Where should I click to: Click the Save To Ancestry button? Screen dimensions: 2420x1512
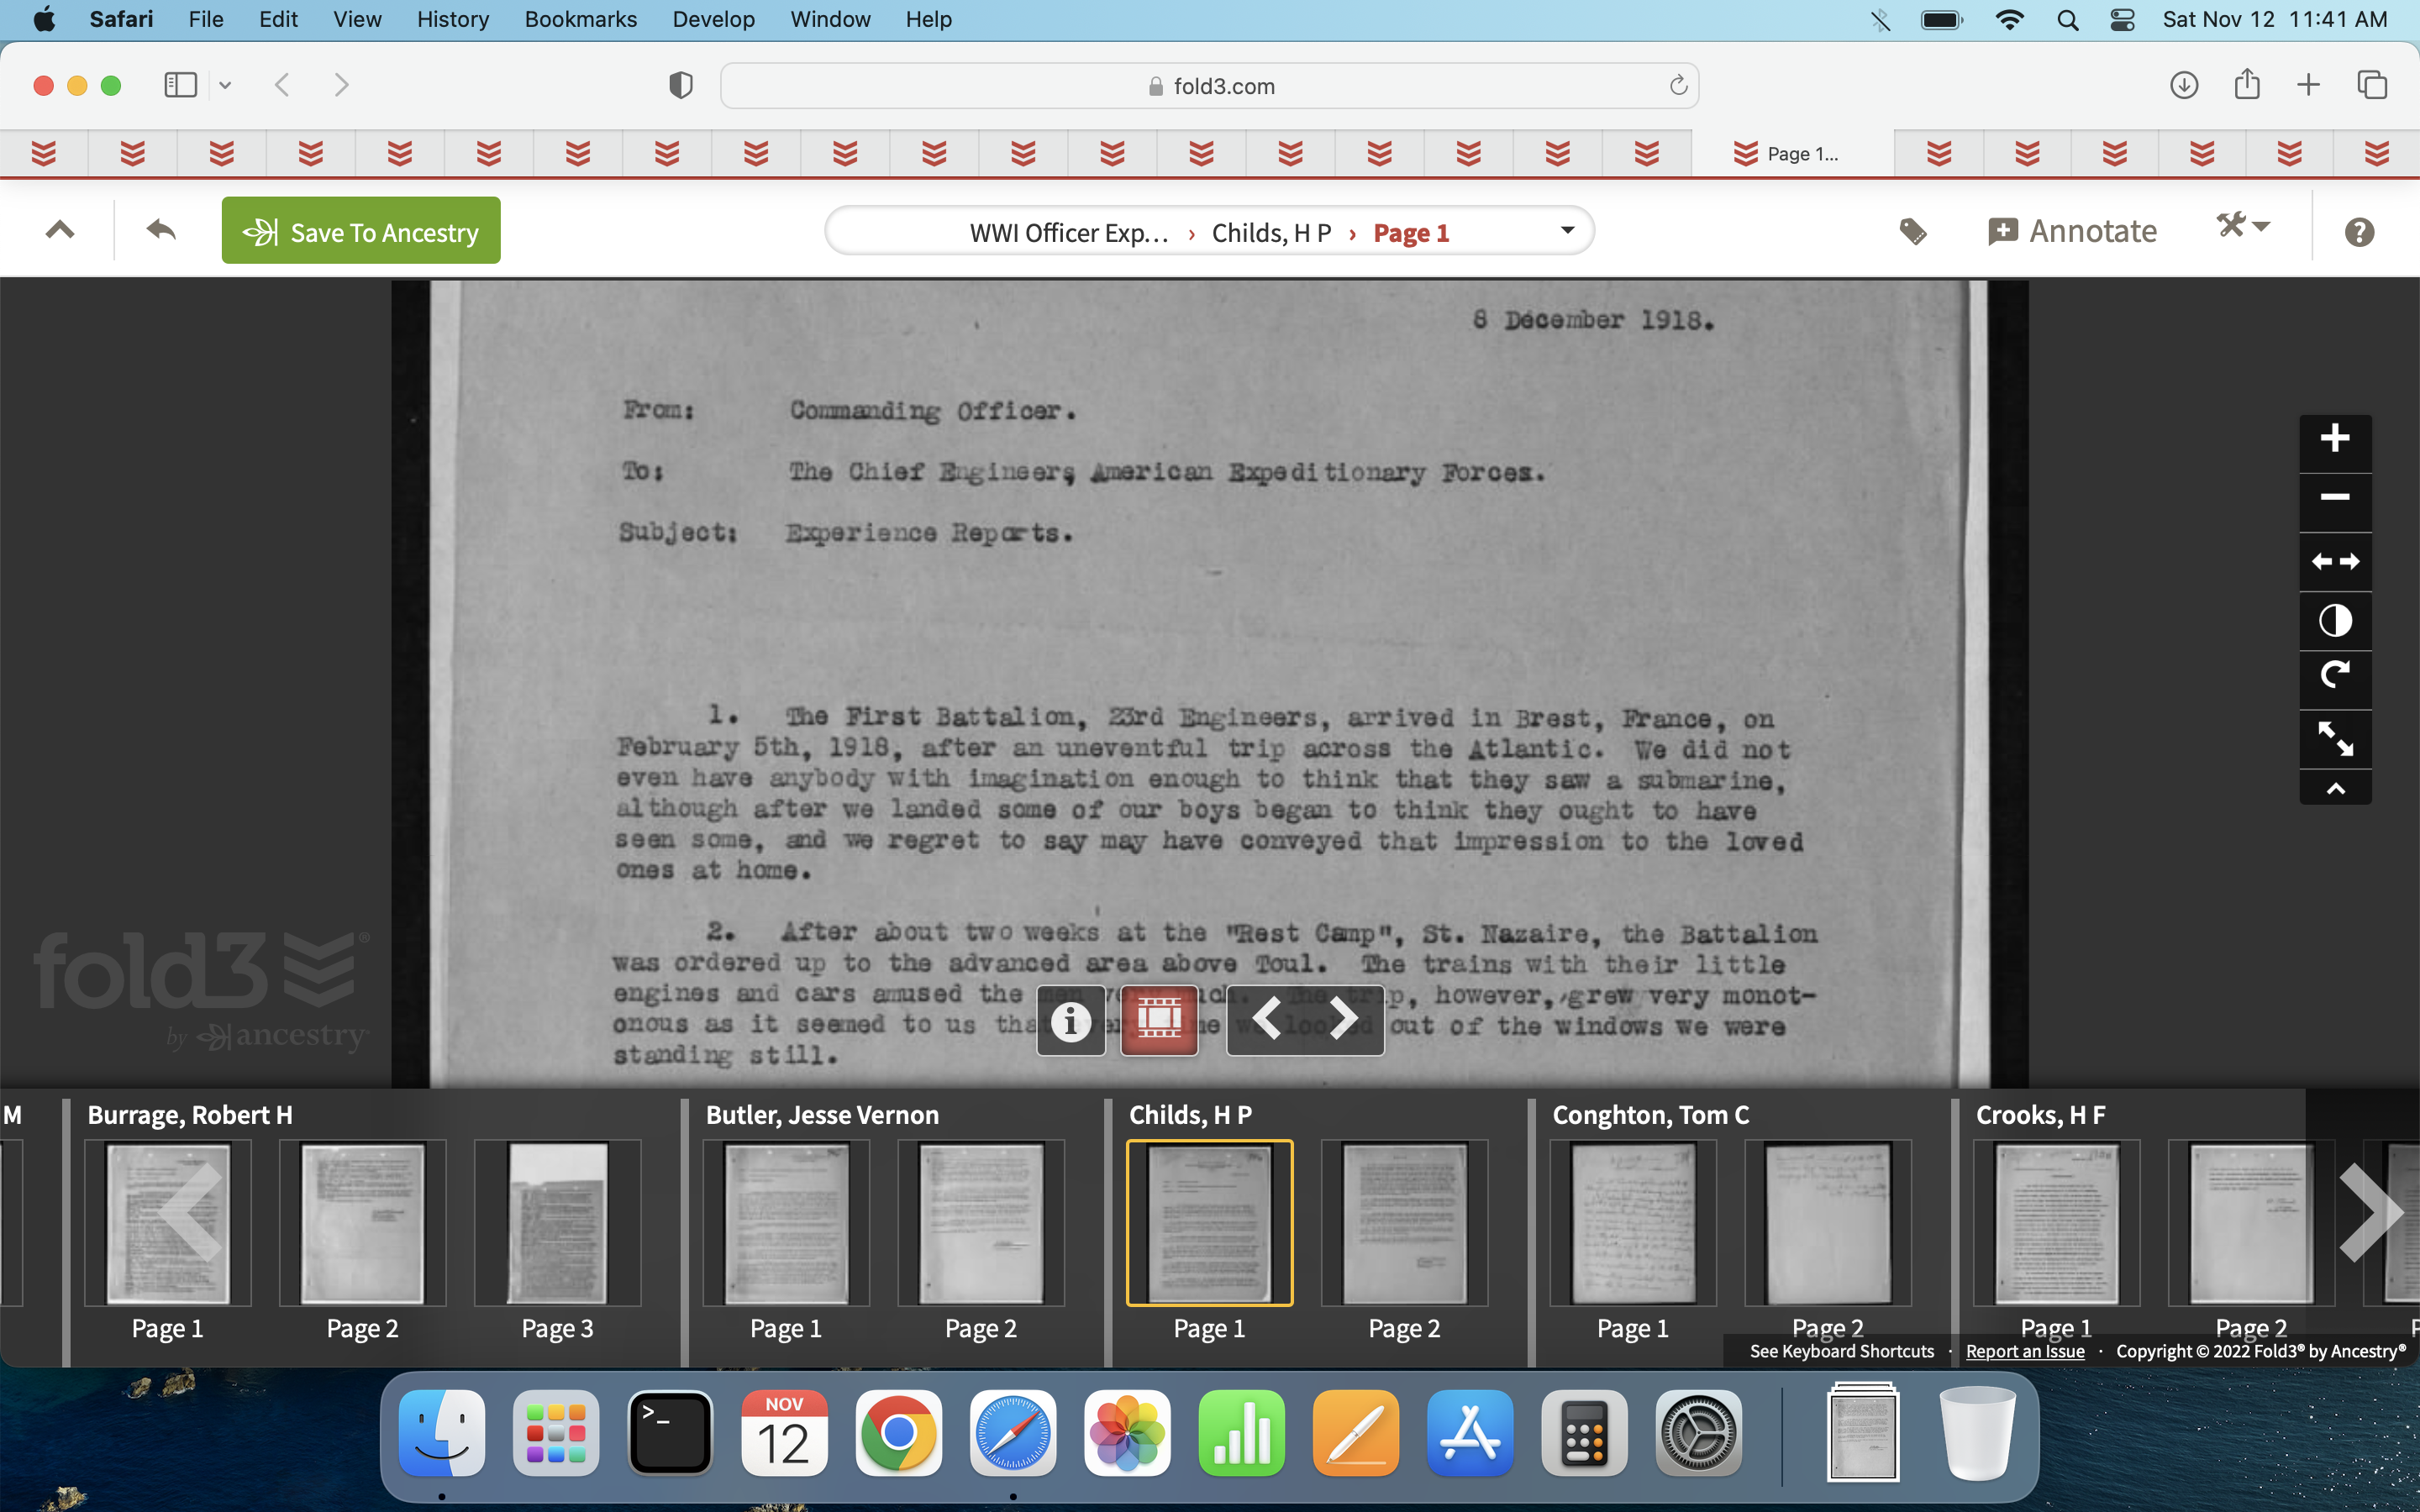[x=361, y=232]
